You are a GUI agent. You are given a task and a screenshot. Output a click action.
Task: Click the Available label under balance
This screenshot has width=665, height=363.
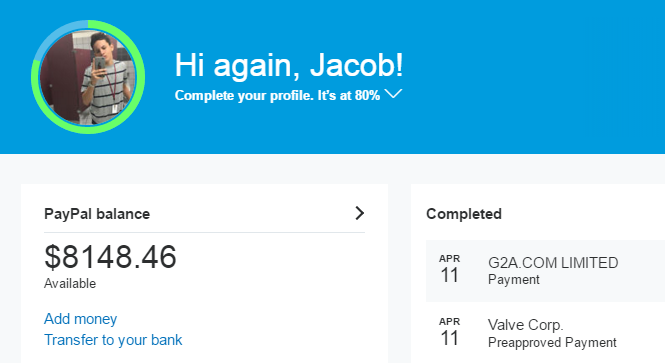(x=70, y=283)
